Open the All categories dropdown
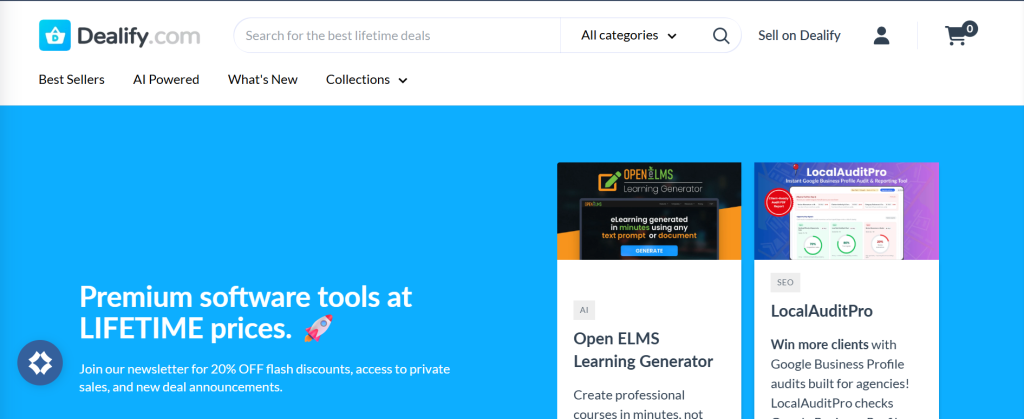Viewport: 1024px width, 419px height. pyautogui.click(x=629, y=35)
